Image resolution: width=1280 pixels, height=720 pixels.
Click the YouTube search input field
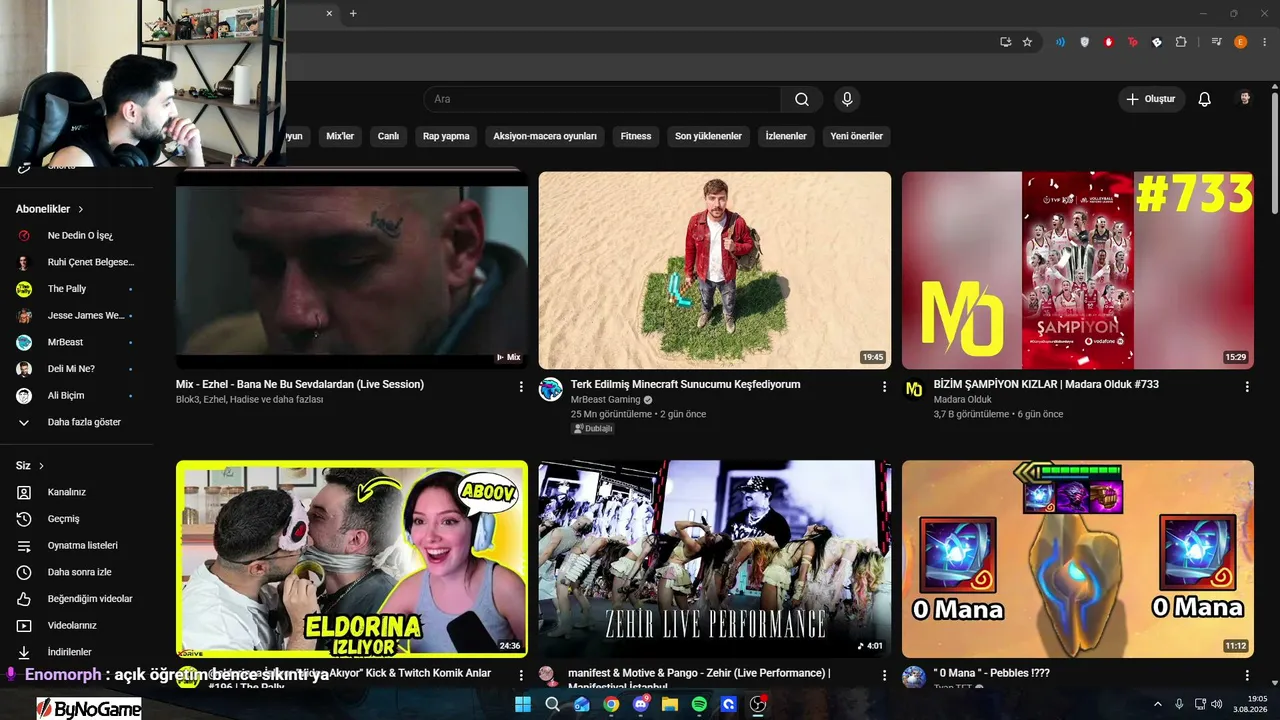tap(602, 99)
